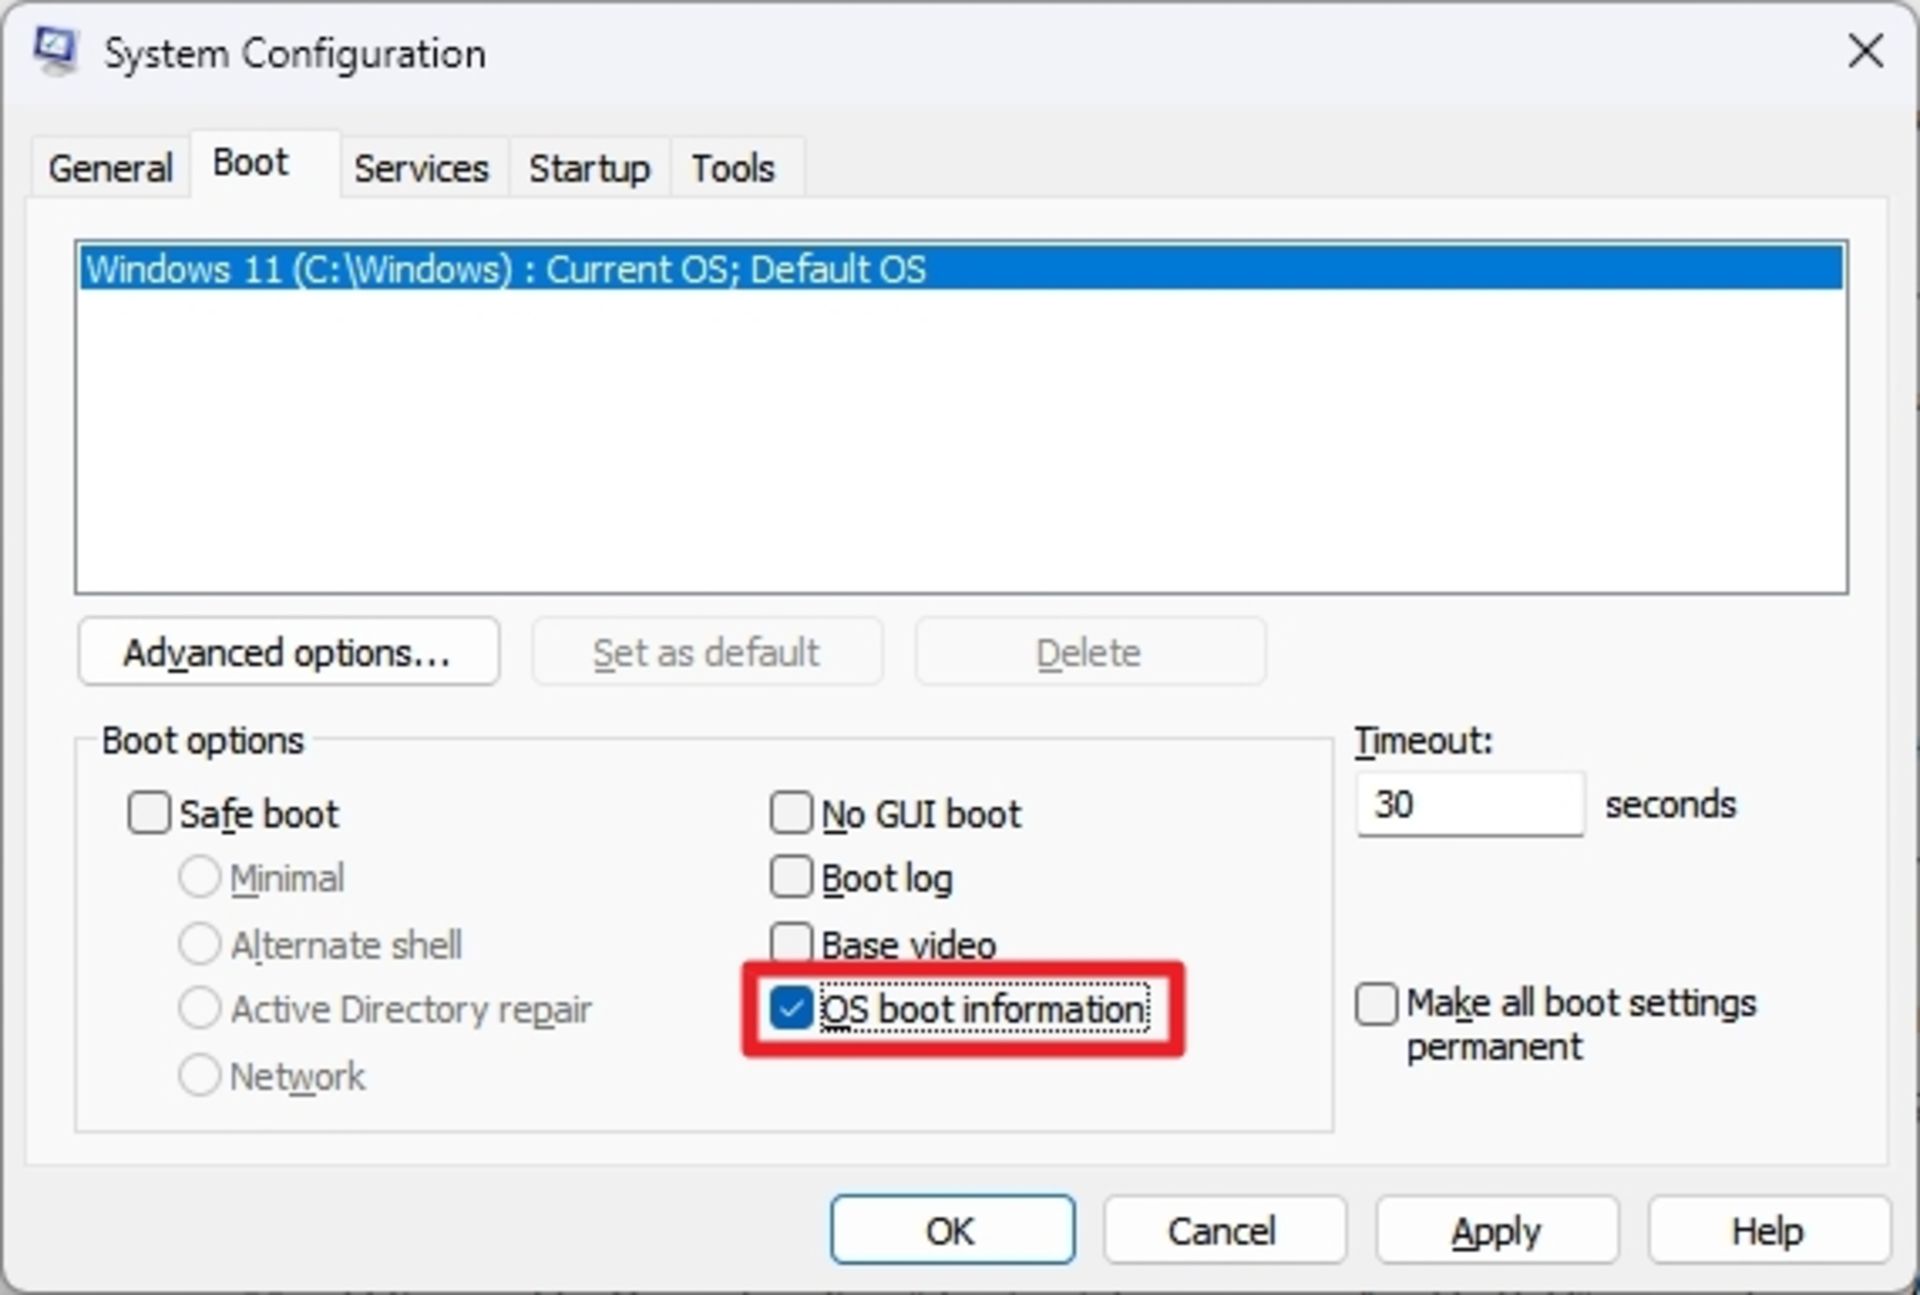Apply the current boot settings
Viewport: 1920px width, 1295px height.
click(x=1495, y=1229)
